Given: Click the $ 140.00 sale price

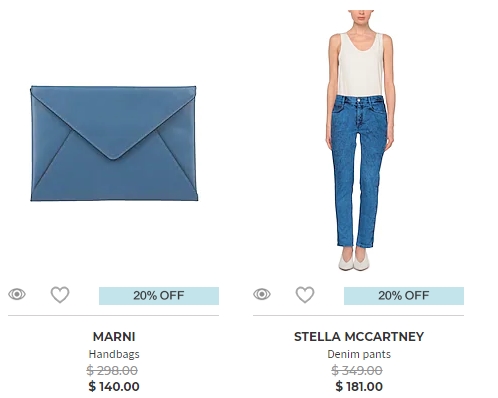Looking at the screenshot, I should click(x=114, y=387).
